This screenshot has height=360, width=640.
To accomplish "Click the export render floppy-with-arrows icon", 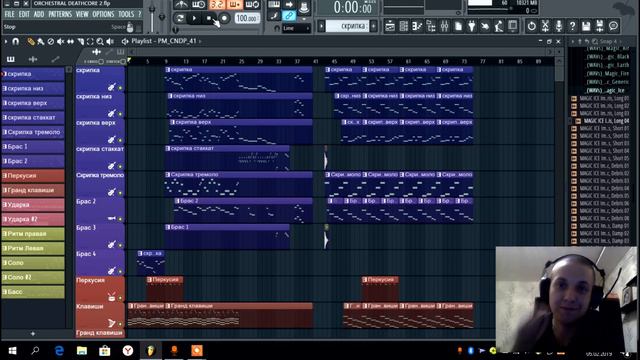I will [x=600, y=26].
